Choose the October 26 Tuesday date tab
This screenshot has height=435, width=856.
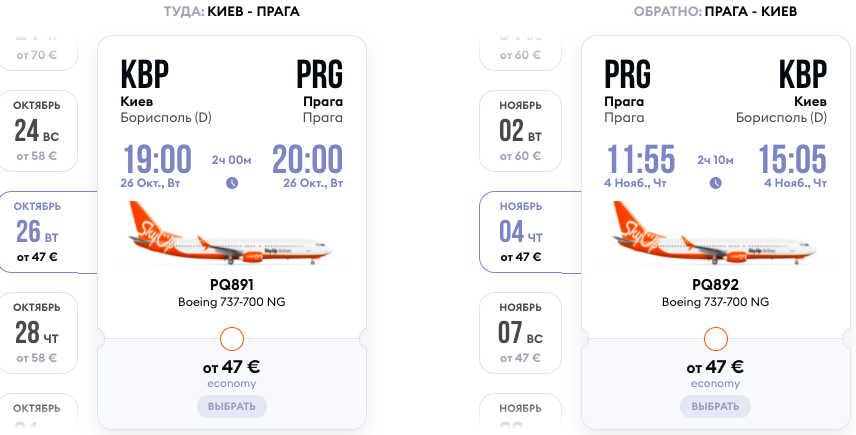pyautogui.click(x=46, y=232)
